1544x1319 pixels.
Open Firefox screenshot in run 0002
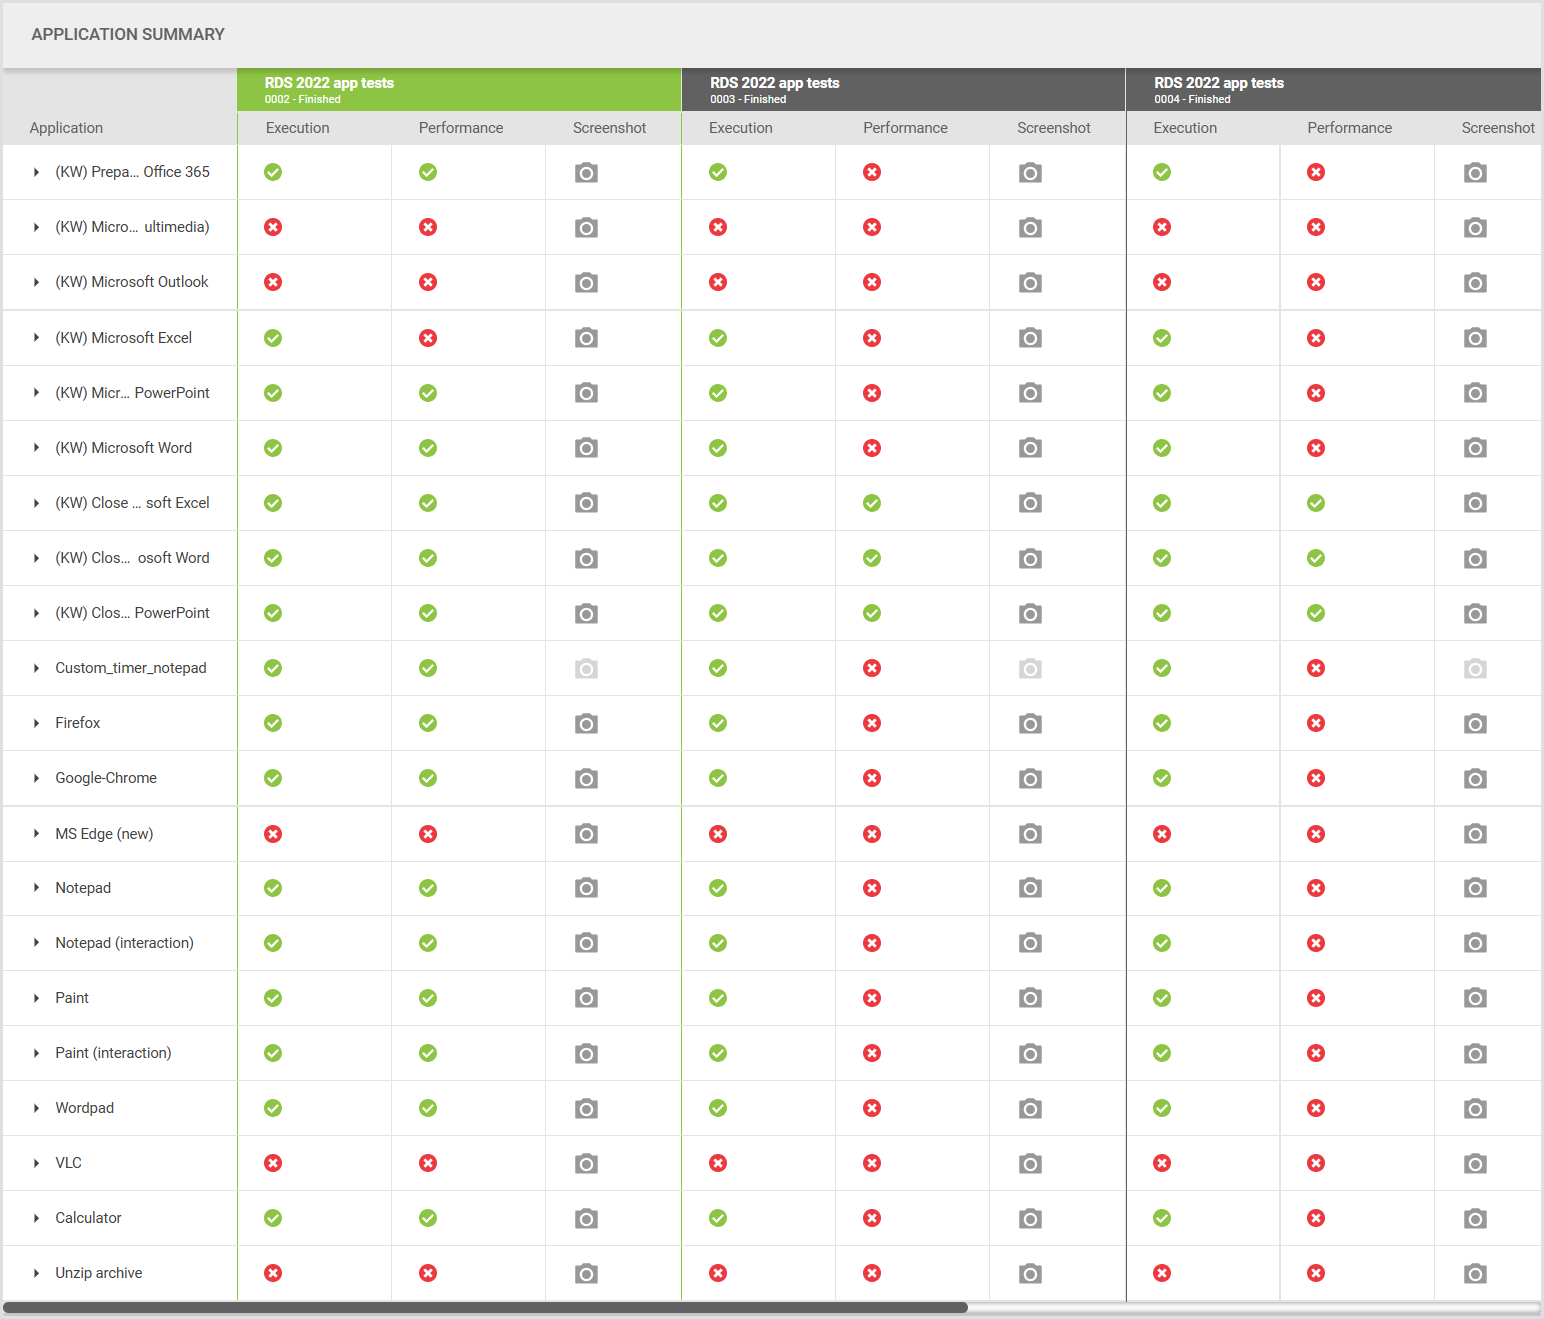click(586, 723)
